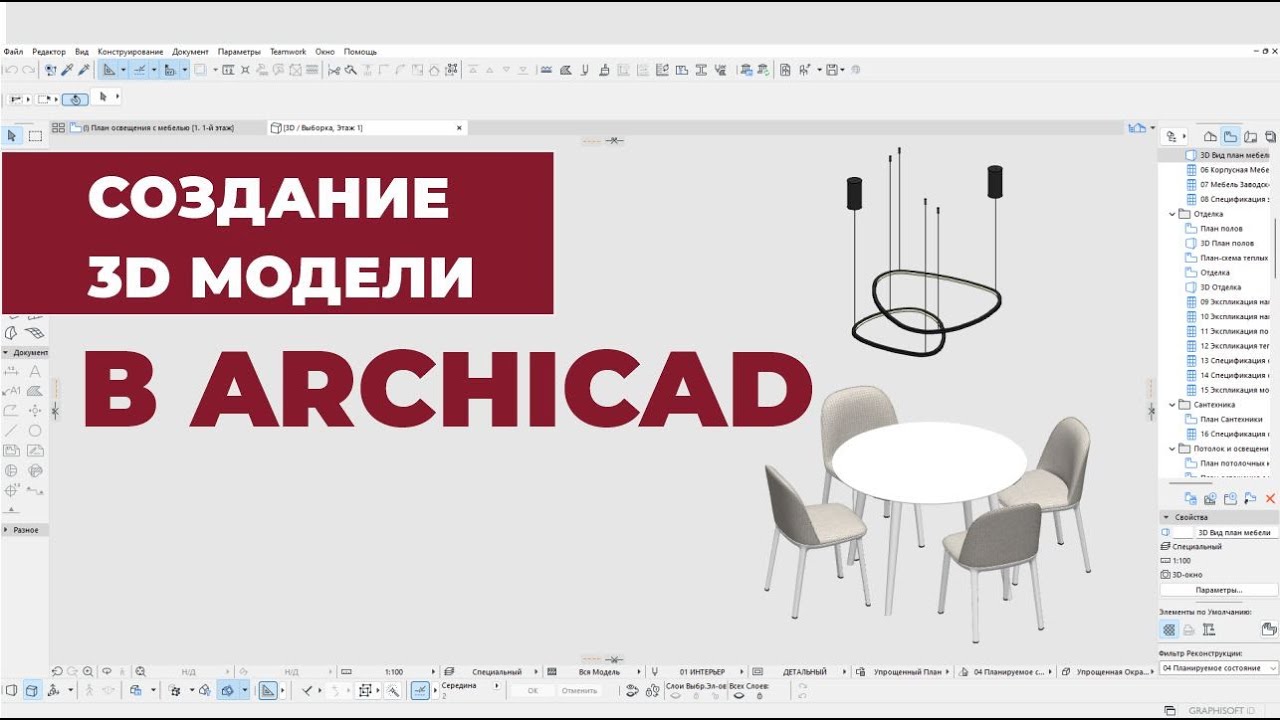Click the zoom in magnifier icon
The height and width of the screenshot is (720, 1280).
(x=88, y=672)
